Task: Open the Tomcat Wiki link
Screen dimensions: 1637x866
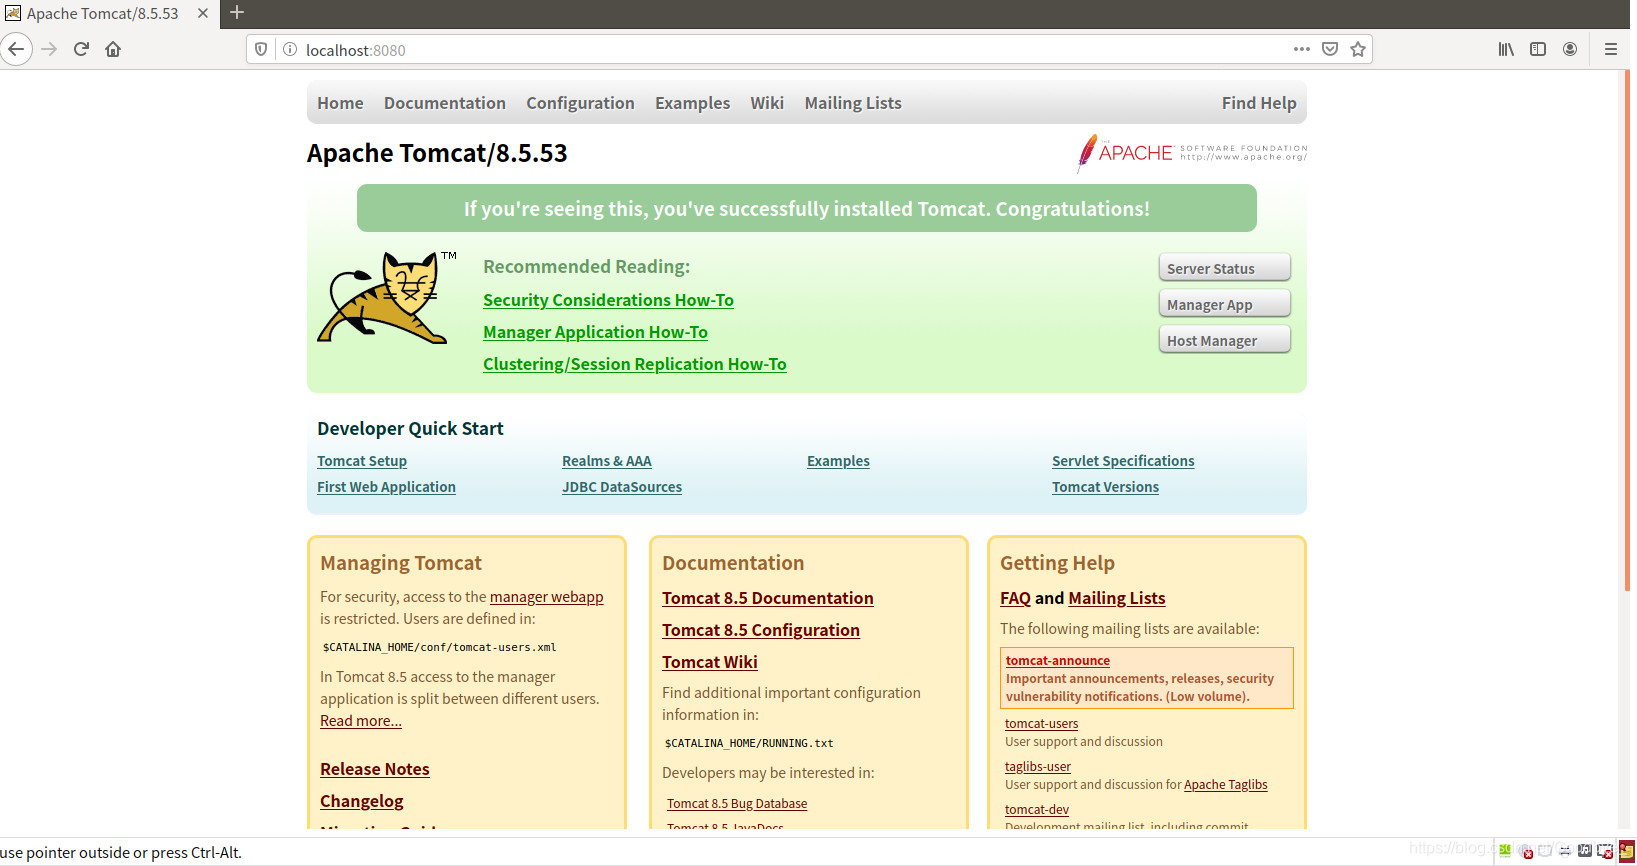Action: (710, 662)
